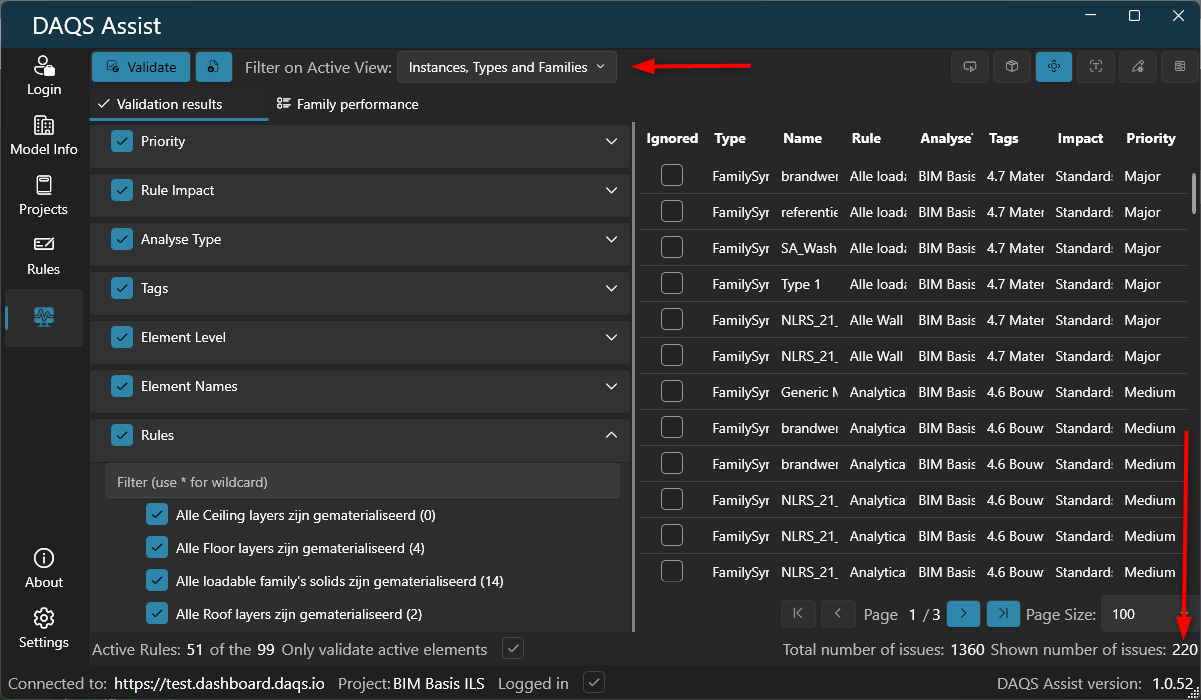The width and height of the screenshot is (1201, 700).
Task: Open the Login section in sidebar
Action: pyautogui.click(x=44, y=76)
